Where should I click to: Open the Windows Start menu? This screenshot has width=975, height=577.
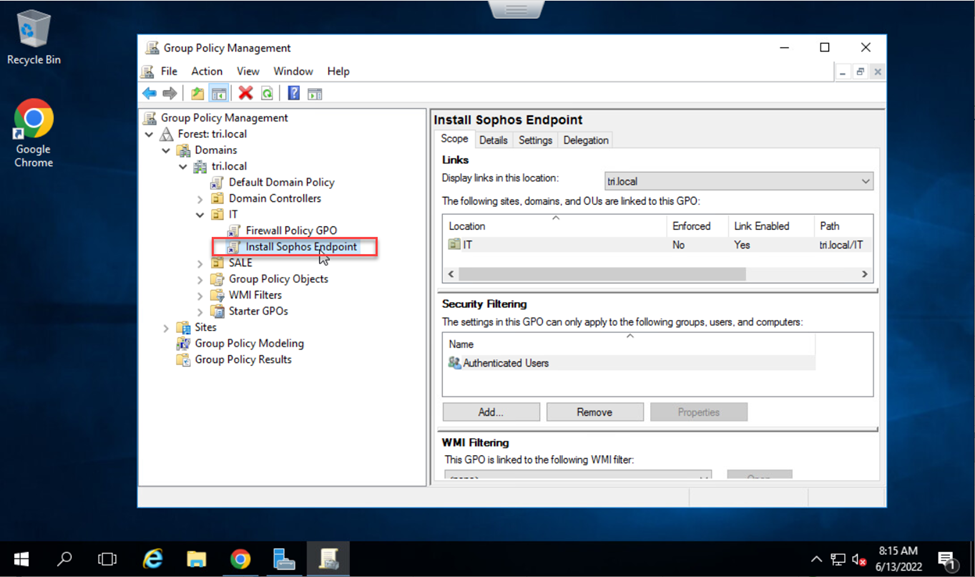pyautogui.click(x=21, y=560)
